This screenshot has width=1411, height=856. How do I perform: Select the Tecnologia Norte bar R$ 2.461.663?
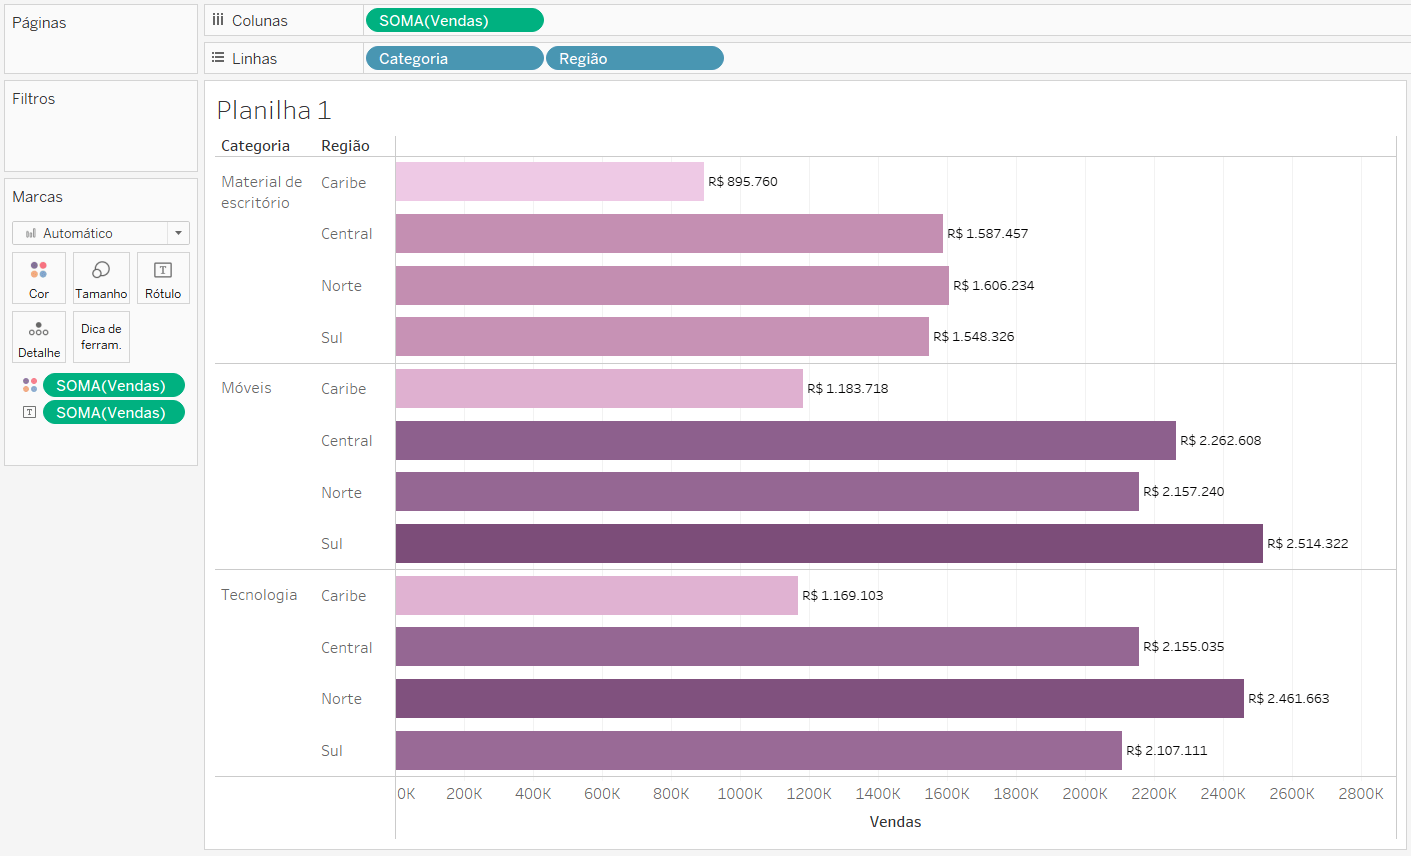820,698
